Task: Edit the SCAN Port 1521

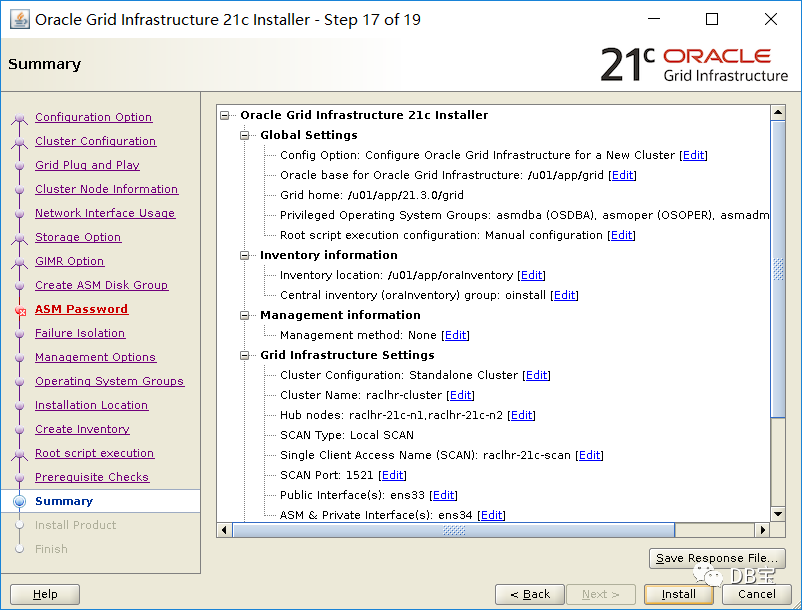Action: point(393,476)
